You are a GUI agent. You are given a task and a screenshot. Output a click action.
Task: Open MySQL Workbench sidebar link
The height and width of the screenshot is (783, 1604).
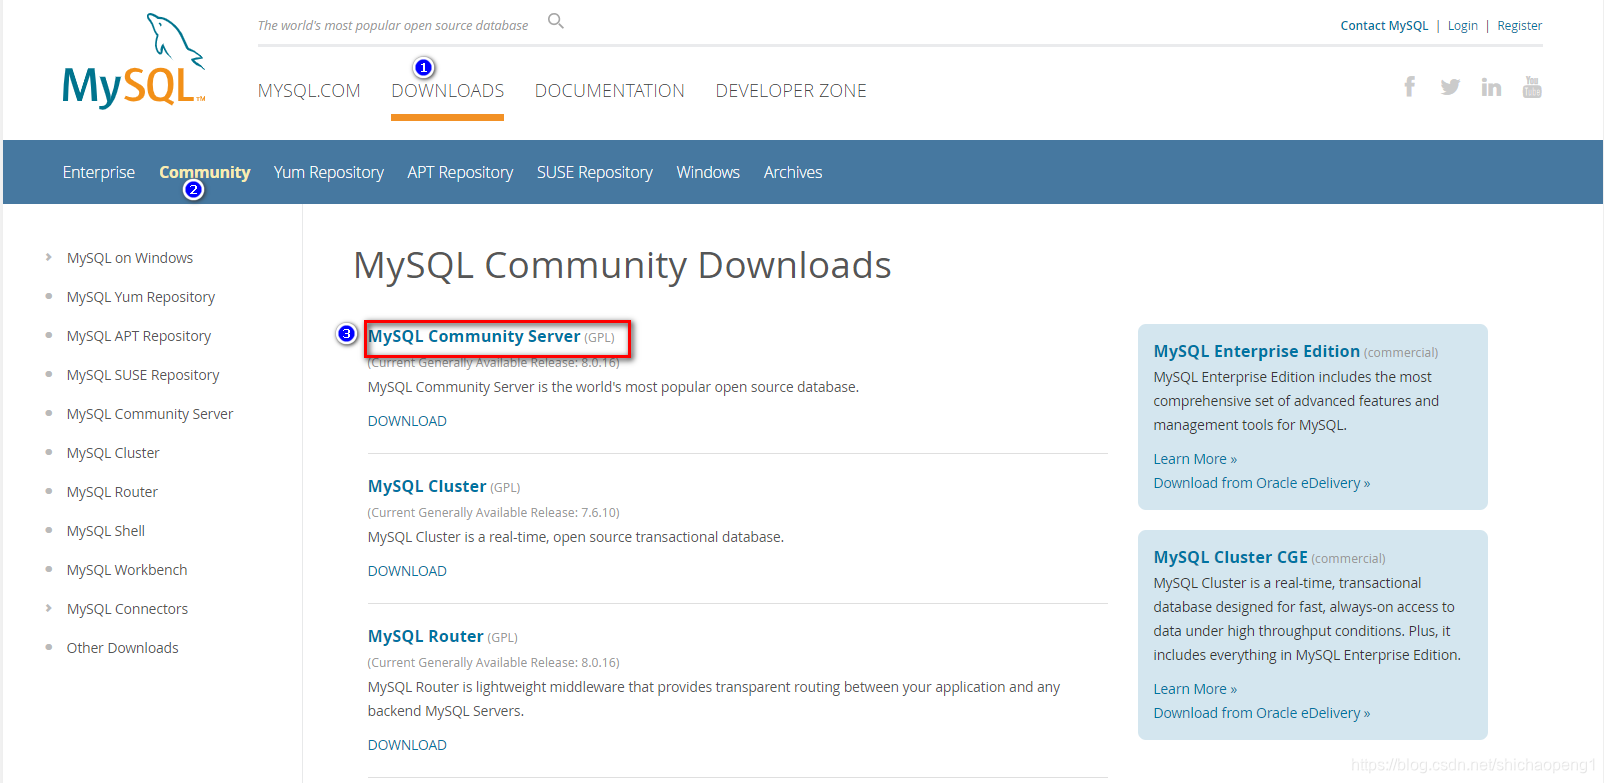[127, 570]
